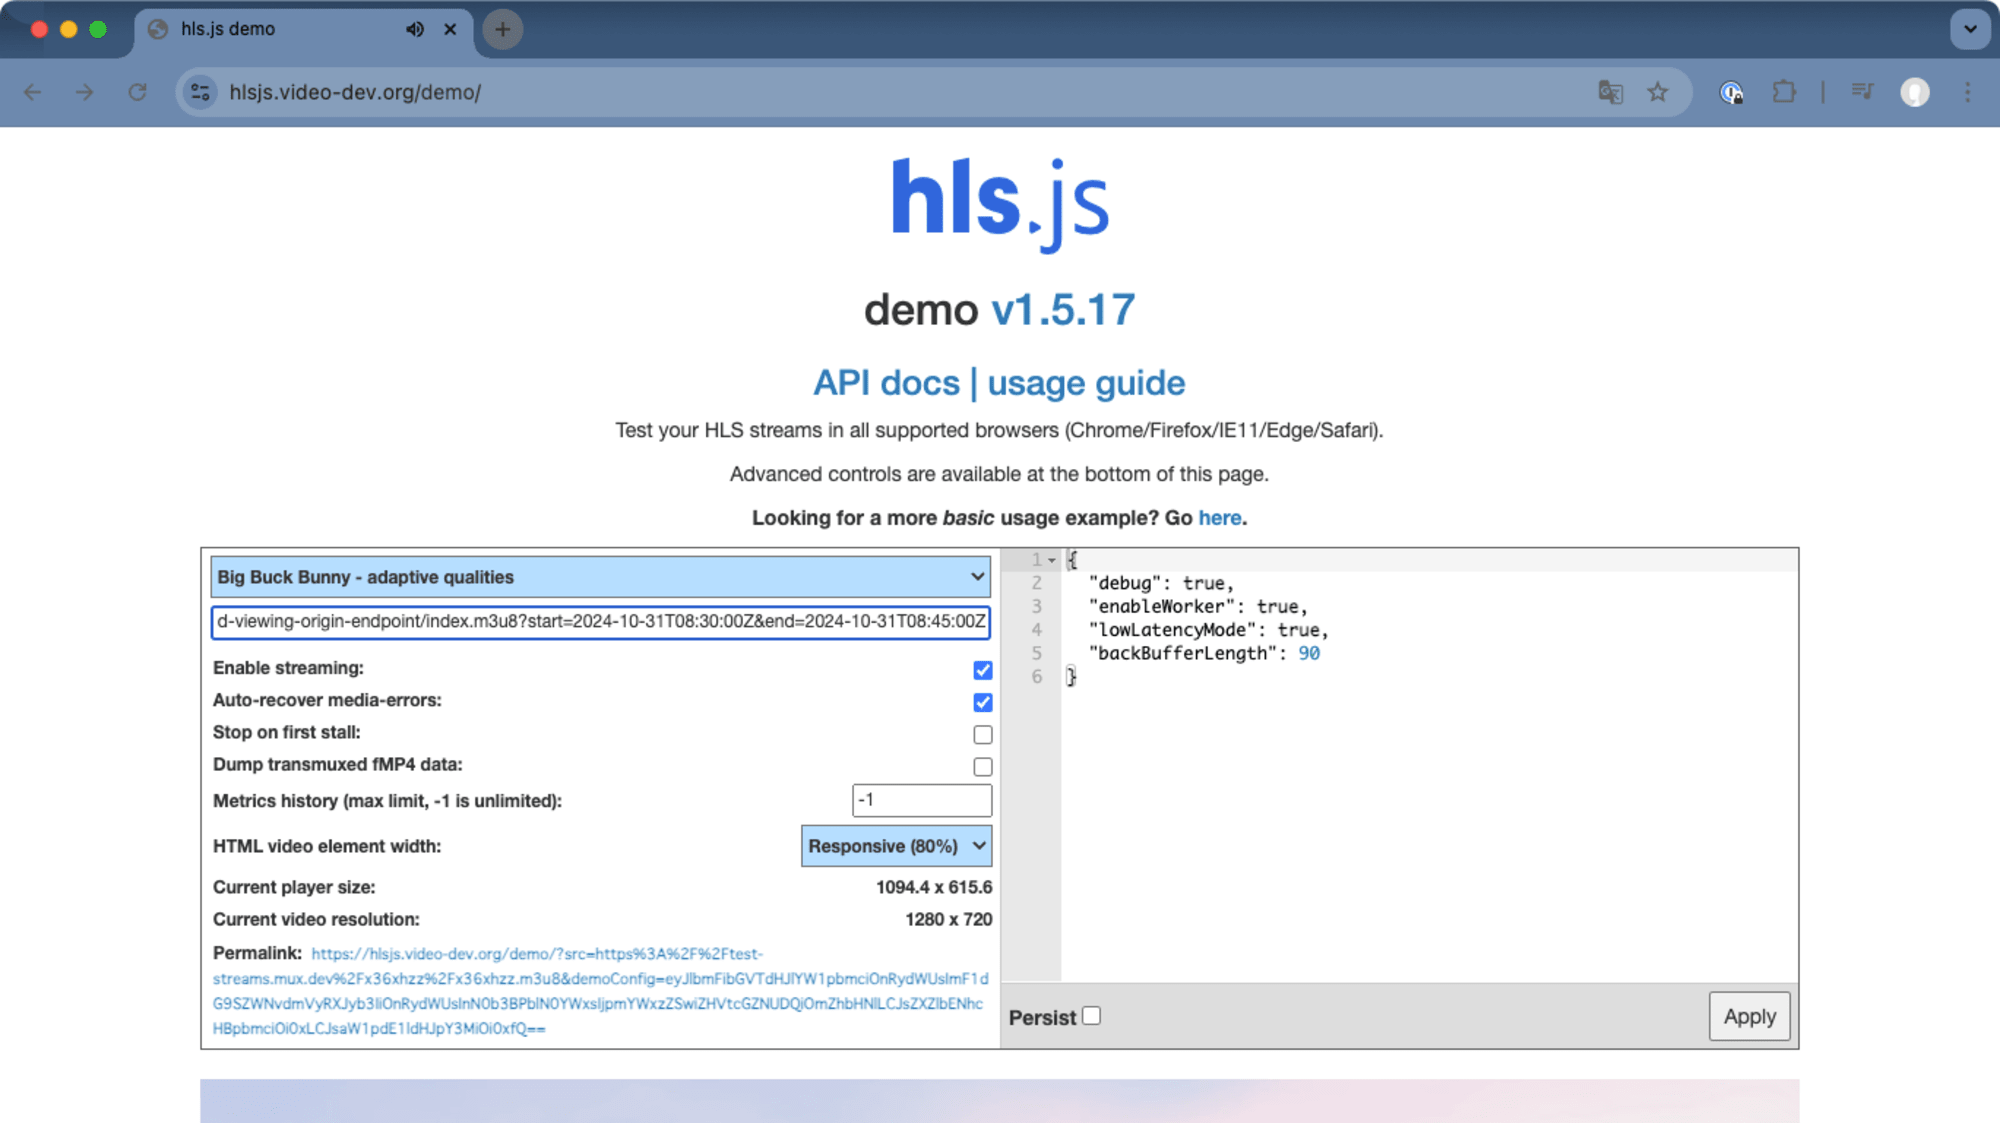Enable Stop on first stall checkbox
This screenshot has height=1123, width=2000.
click(x=983, y=735)
